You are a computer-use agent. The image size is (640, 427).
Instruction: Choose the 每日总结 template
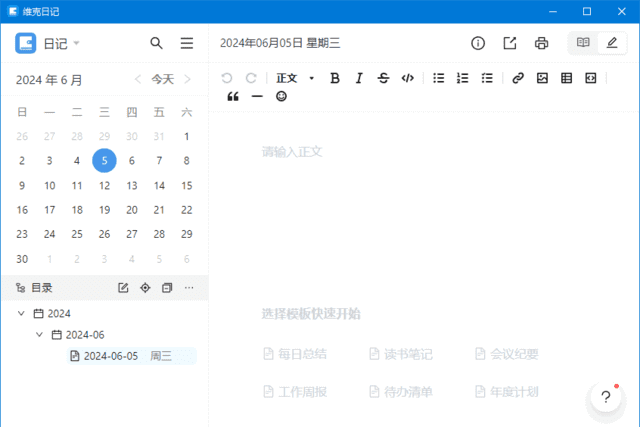tap(295, 354)
